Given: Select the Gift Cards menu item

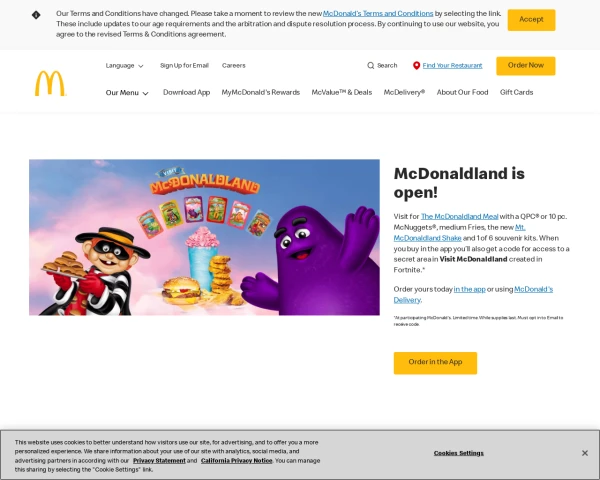Looking at the screenshot, I should point(516,93).
